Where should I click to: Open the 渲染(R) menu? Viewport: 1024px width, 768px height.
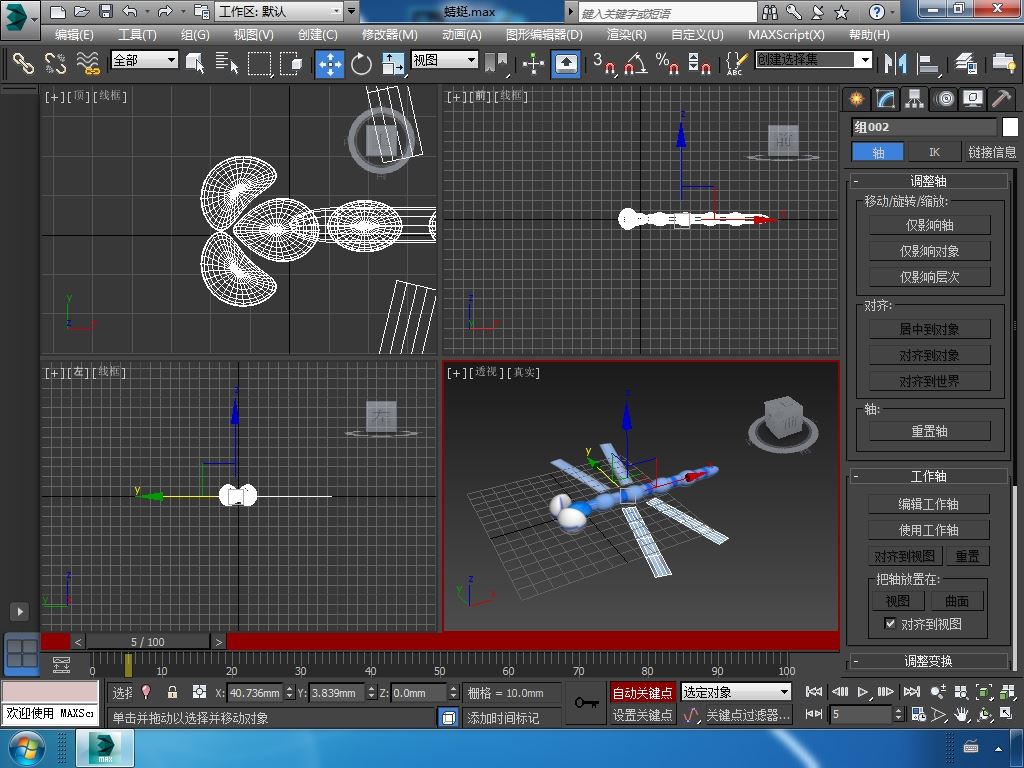click(626, 34)
